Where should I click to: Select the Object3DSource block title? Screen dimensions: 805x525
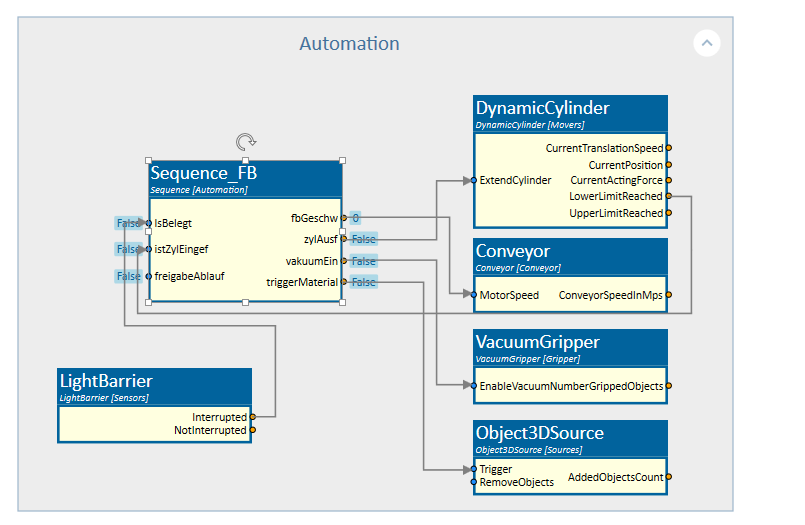(x=540, y=433)
